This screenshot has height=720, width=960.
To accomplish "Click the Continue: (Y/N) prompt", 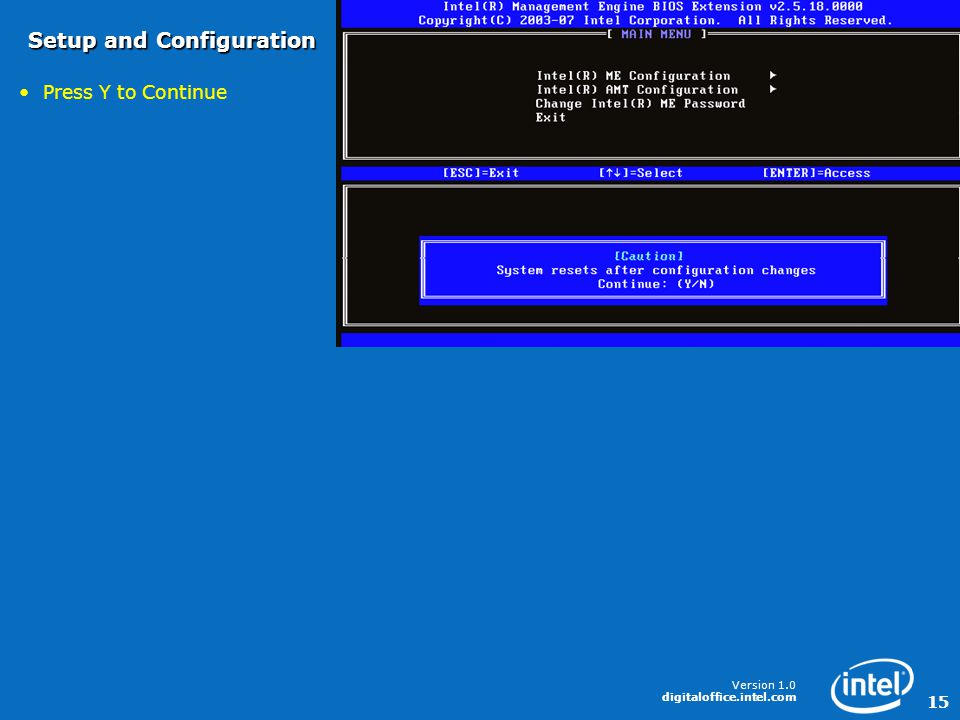I will [656, 284].
